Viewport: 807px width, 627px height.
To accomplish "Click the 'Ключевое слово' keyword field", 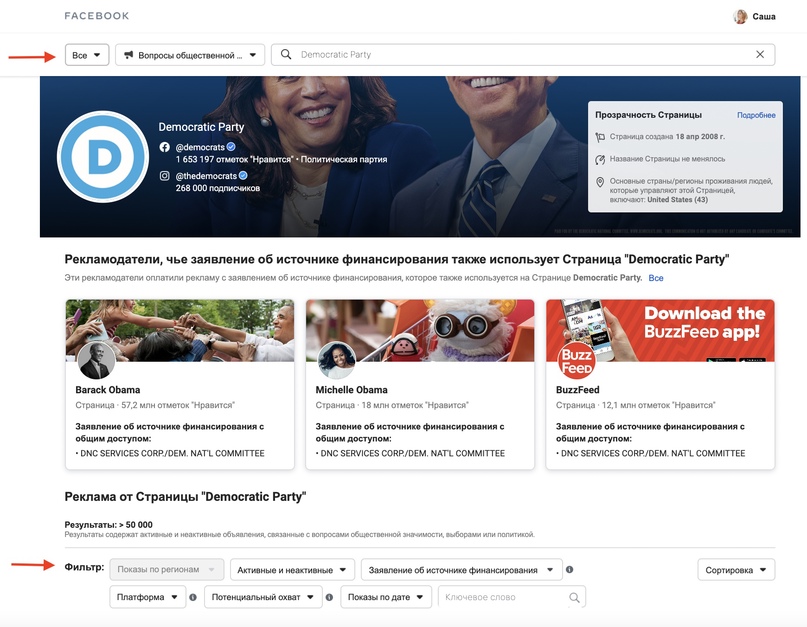I will pyautogui.click(x=512, y=597).
